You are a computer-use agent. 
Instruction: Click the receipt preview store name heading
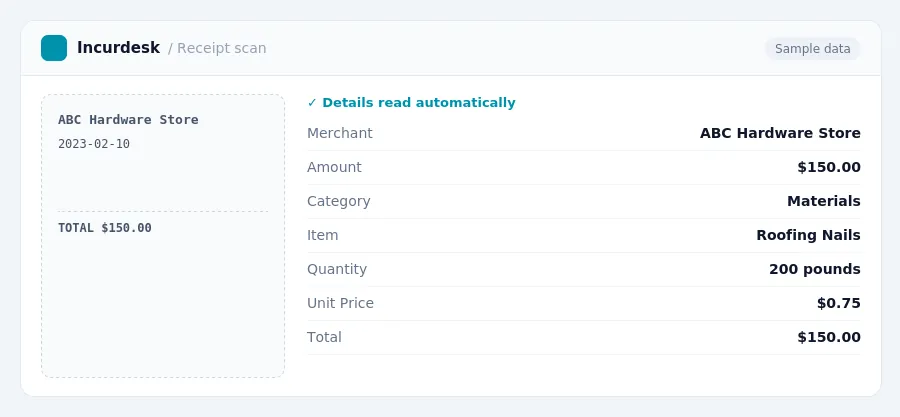(128, 120)
